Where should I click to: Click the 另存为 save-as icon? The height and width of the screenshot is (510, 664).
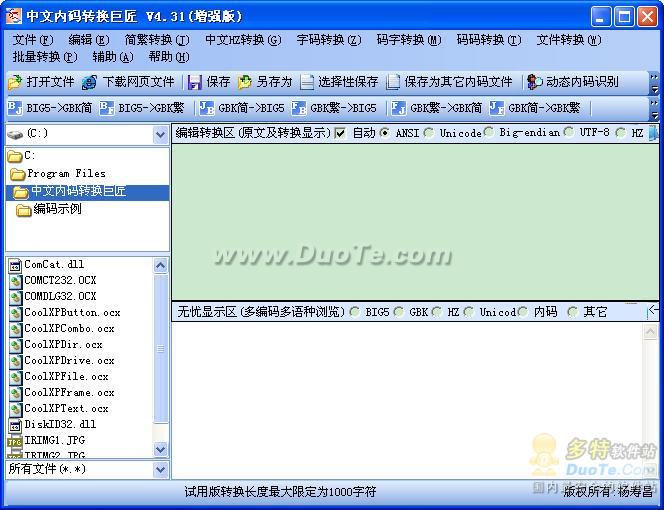pos(245,82)
